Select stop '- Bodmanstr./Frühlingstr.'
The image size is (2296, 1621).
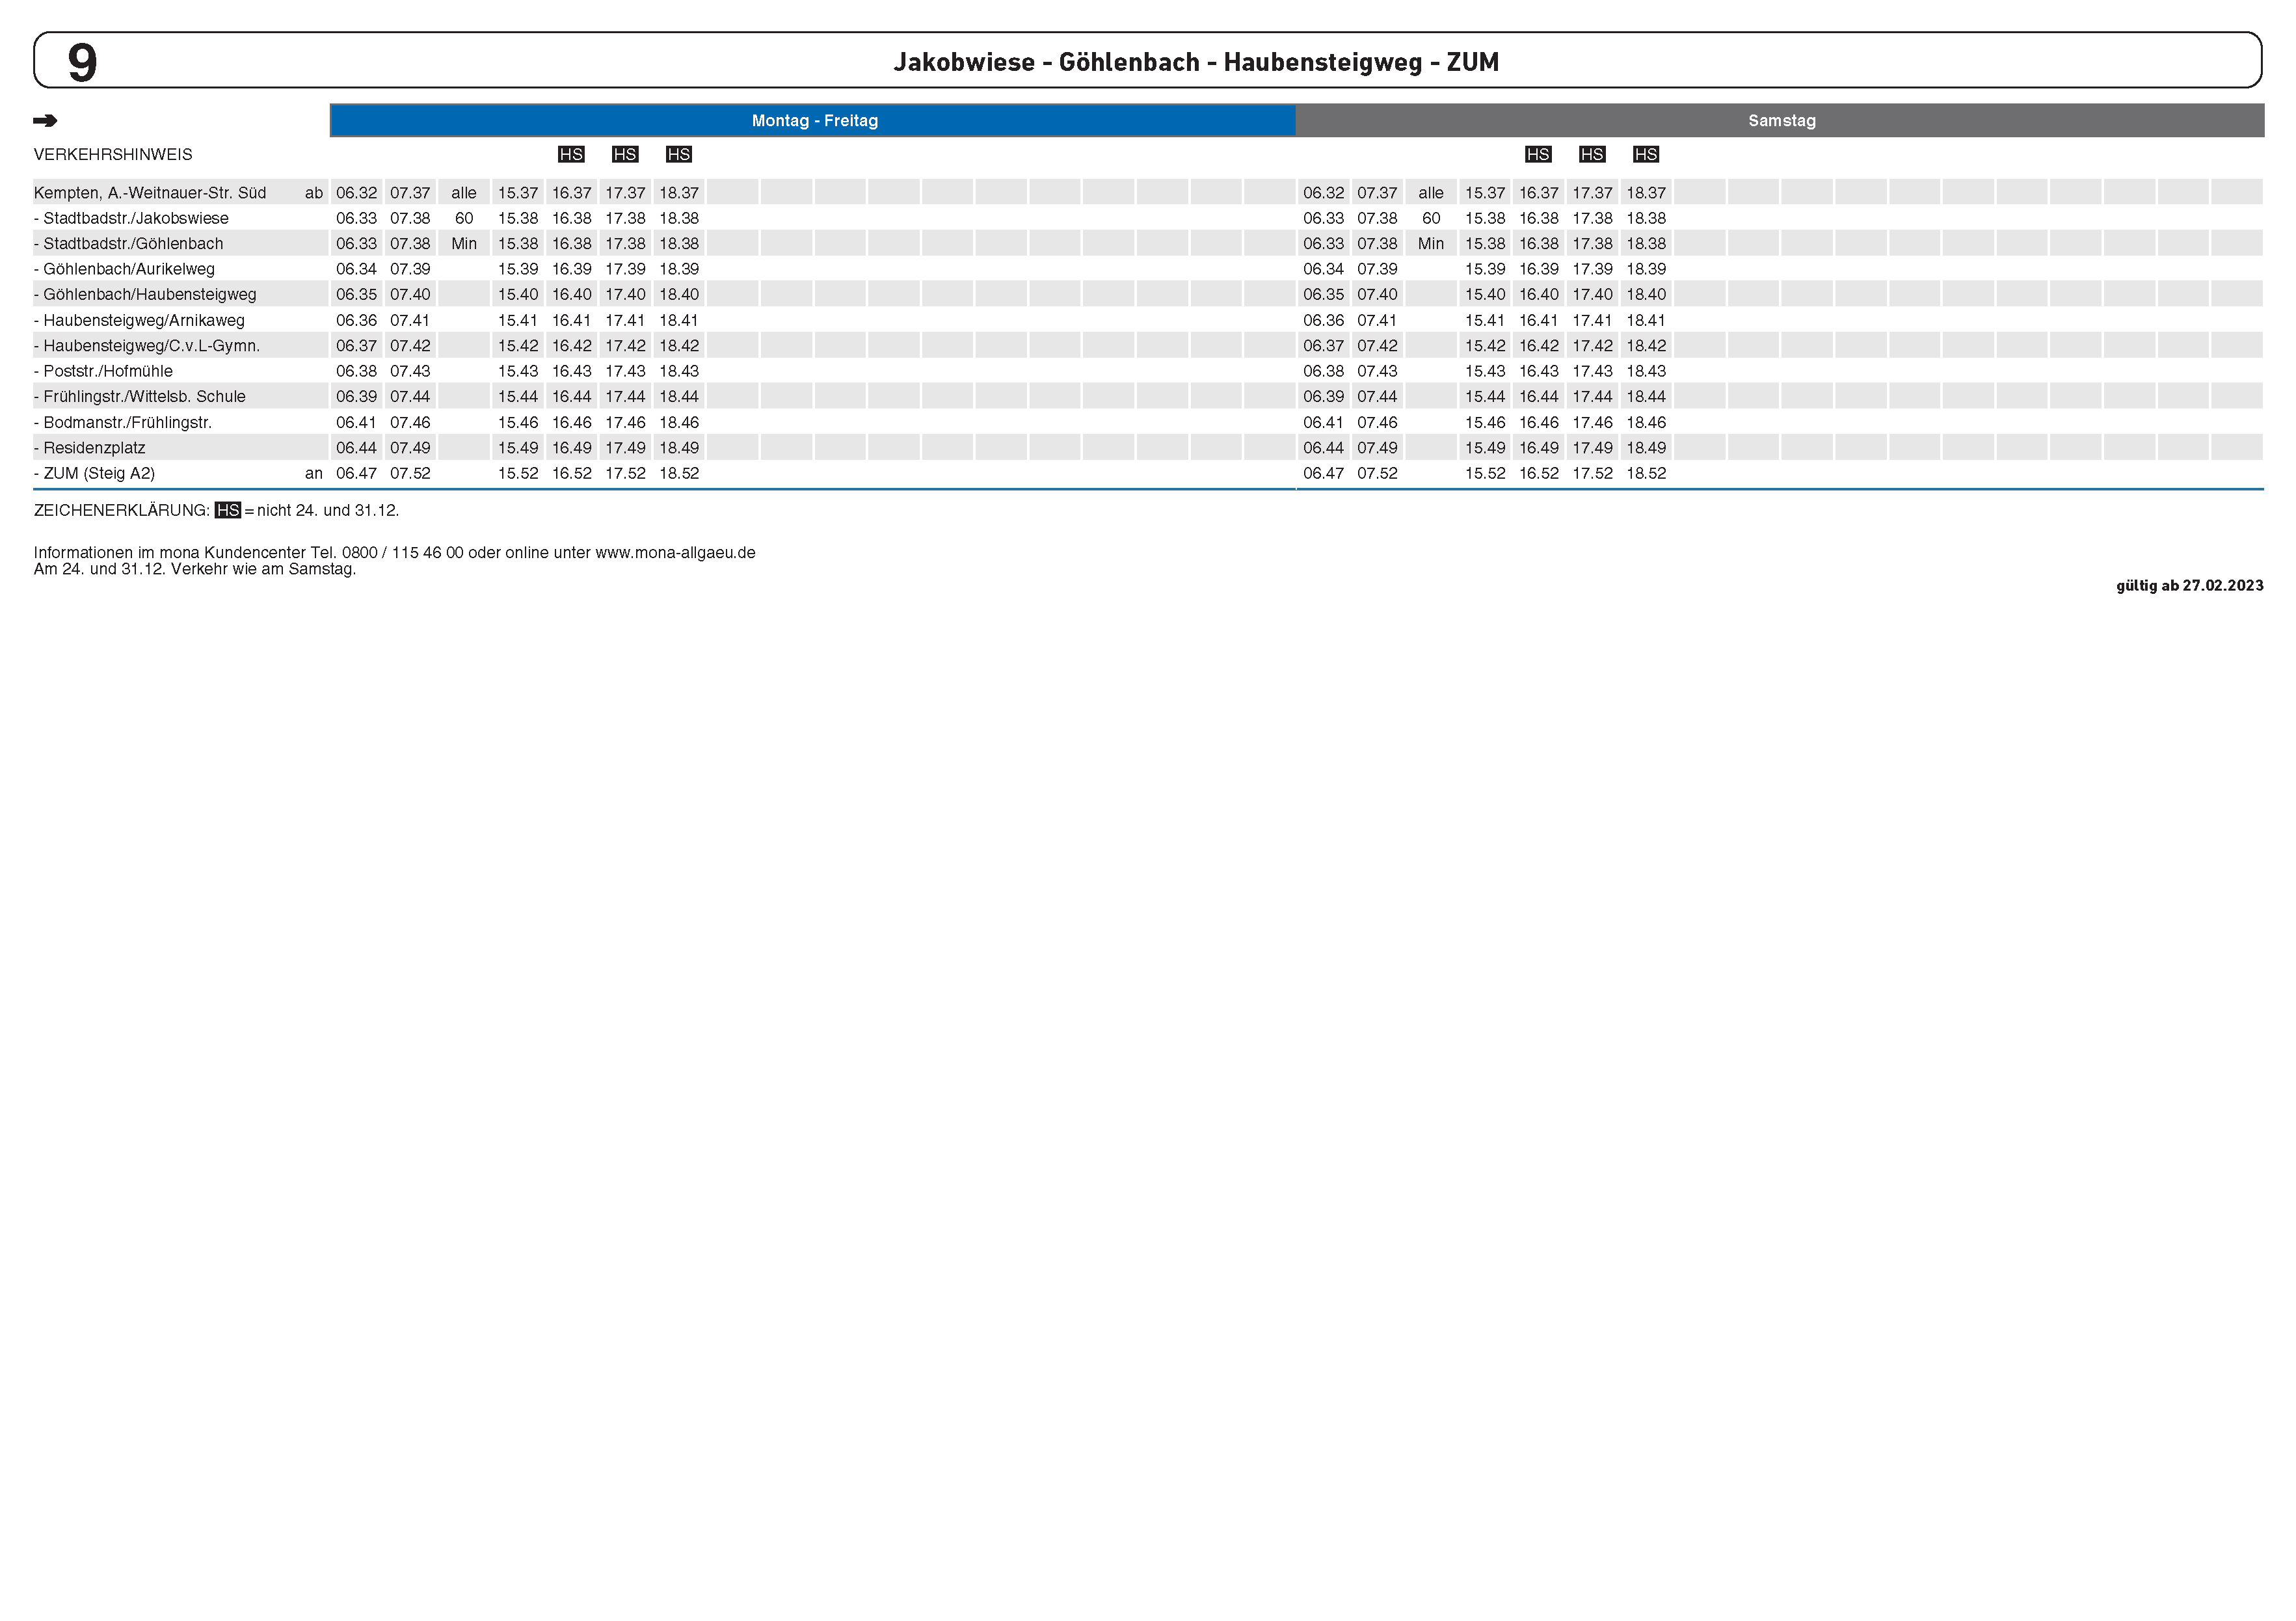tap(123, 422)
